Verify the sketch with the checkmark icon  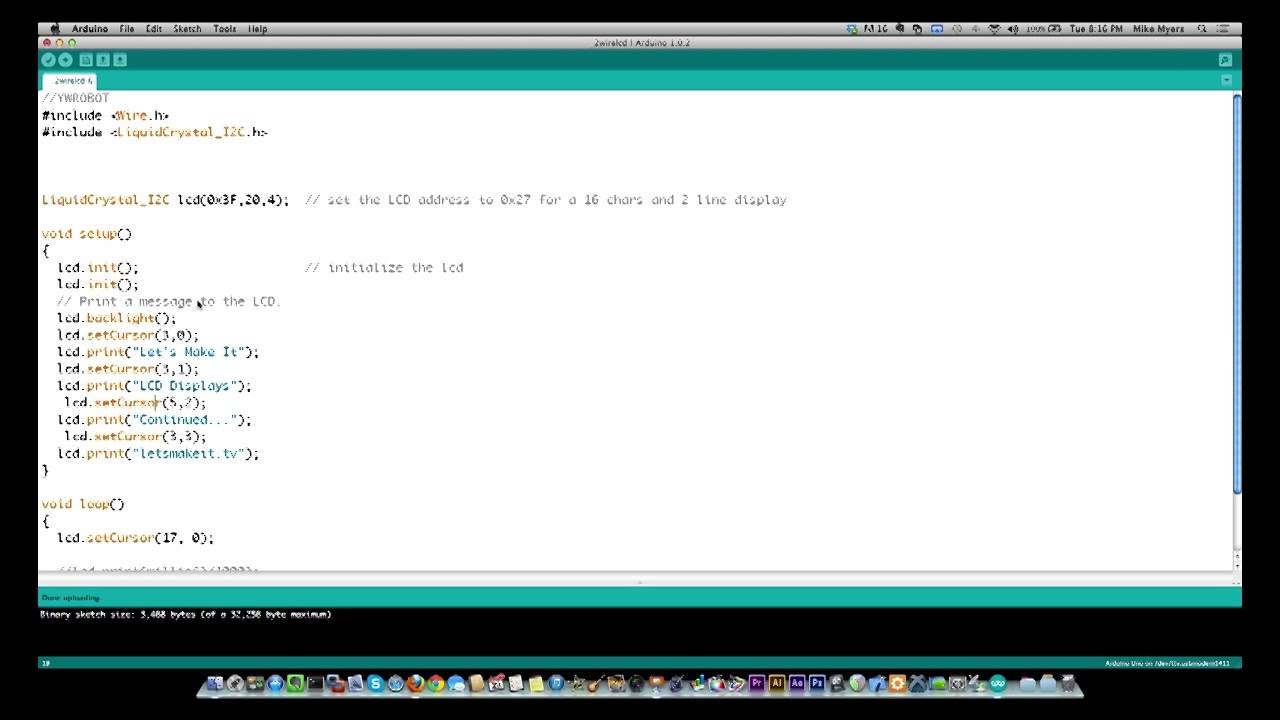pyautogui.click(x=48, y=59)
